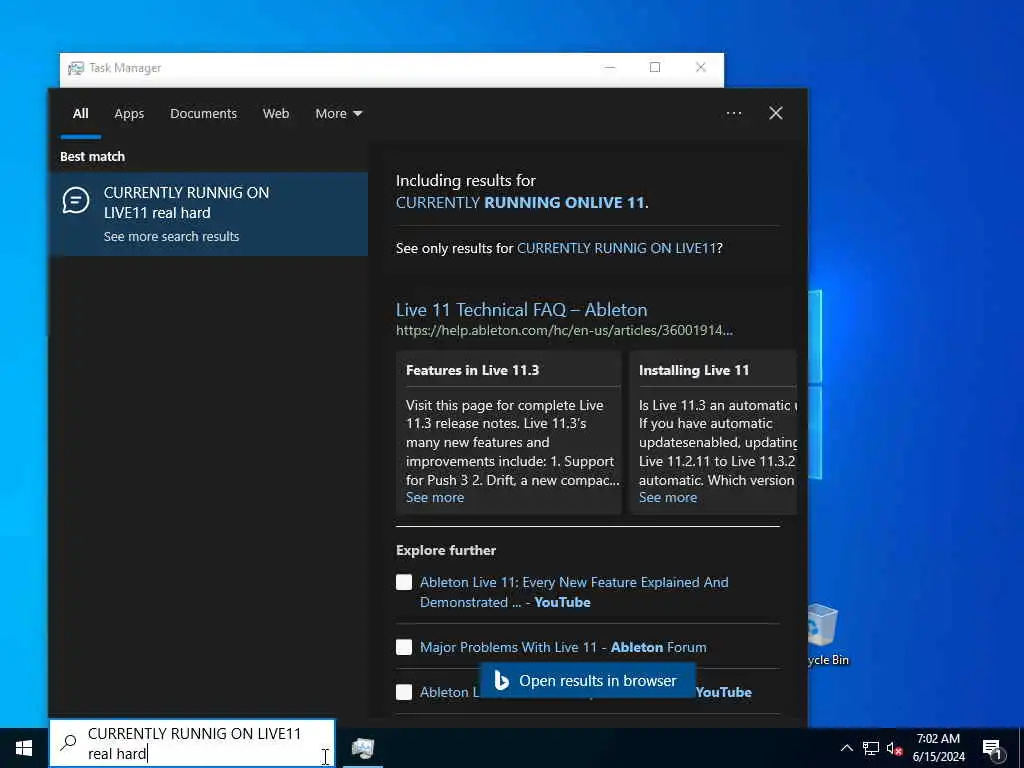Click See more search results
The height and width of the screenshot is (768, 1024).
click(171, 236)
